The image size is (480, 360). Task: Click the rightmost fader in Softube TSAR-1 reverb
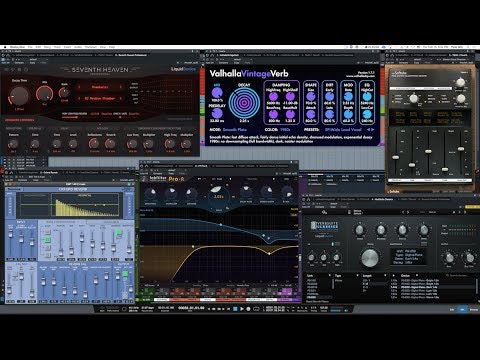click(x=461, y=149)
